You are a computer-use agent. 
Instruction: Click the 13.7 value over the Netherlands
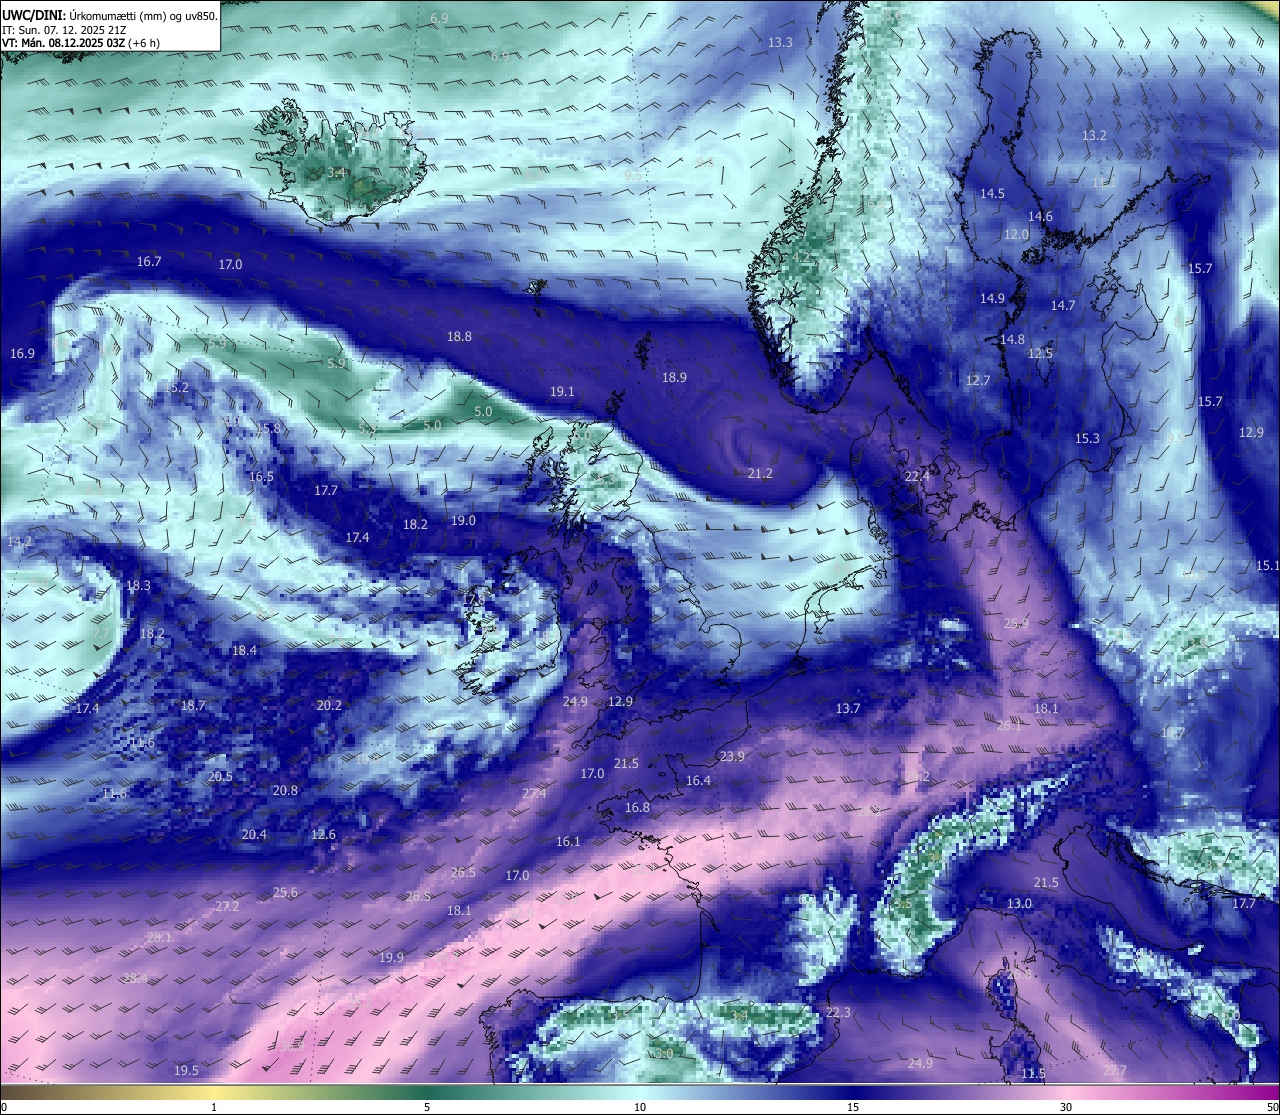tap(847, 708)
